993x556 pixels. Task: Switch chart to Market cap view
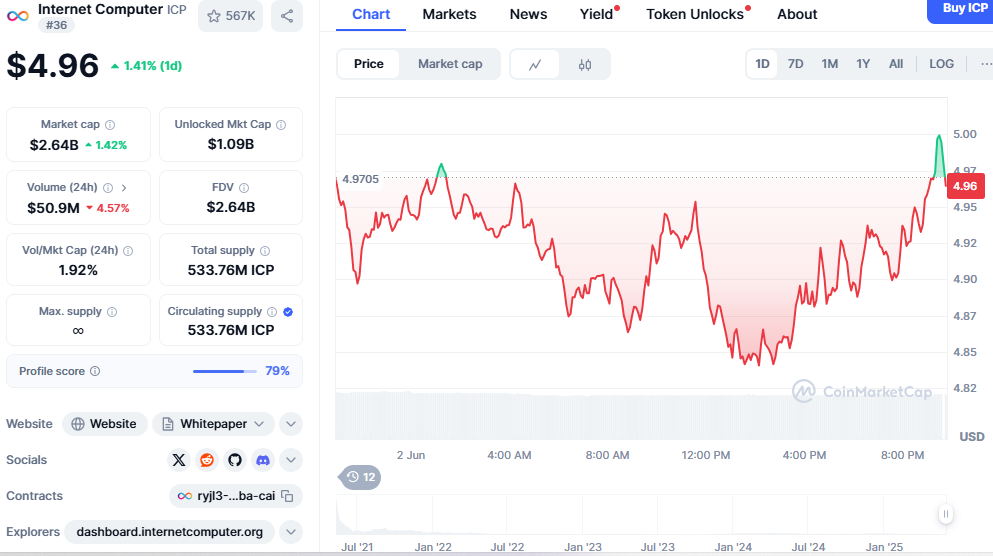tap(450, 64)
